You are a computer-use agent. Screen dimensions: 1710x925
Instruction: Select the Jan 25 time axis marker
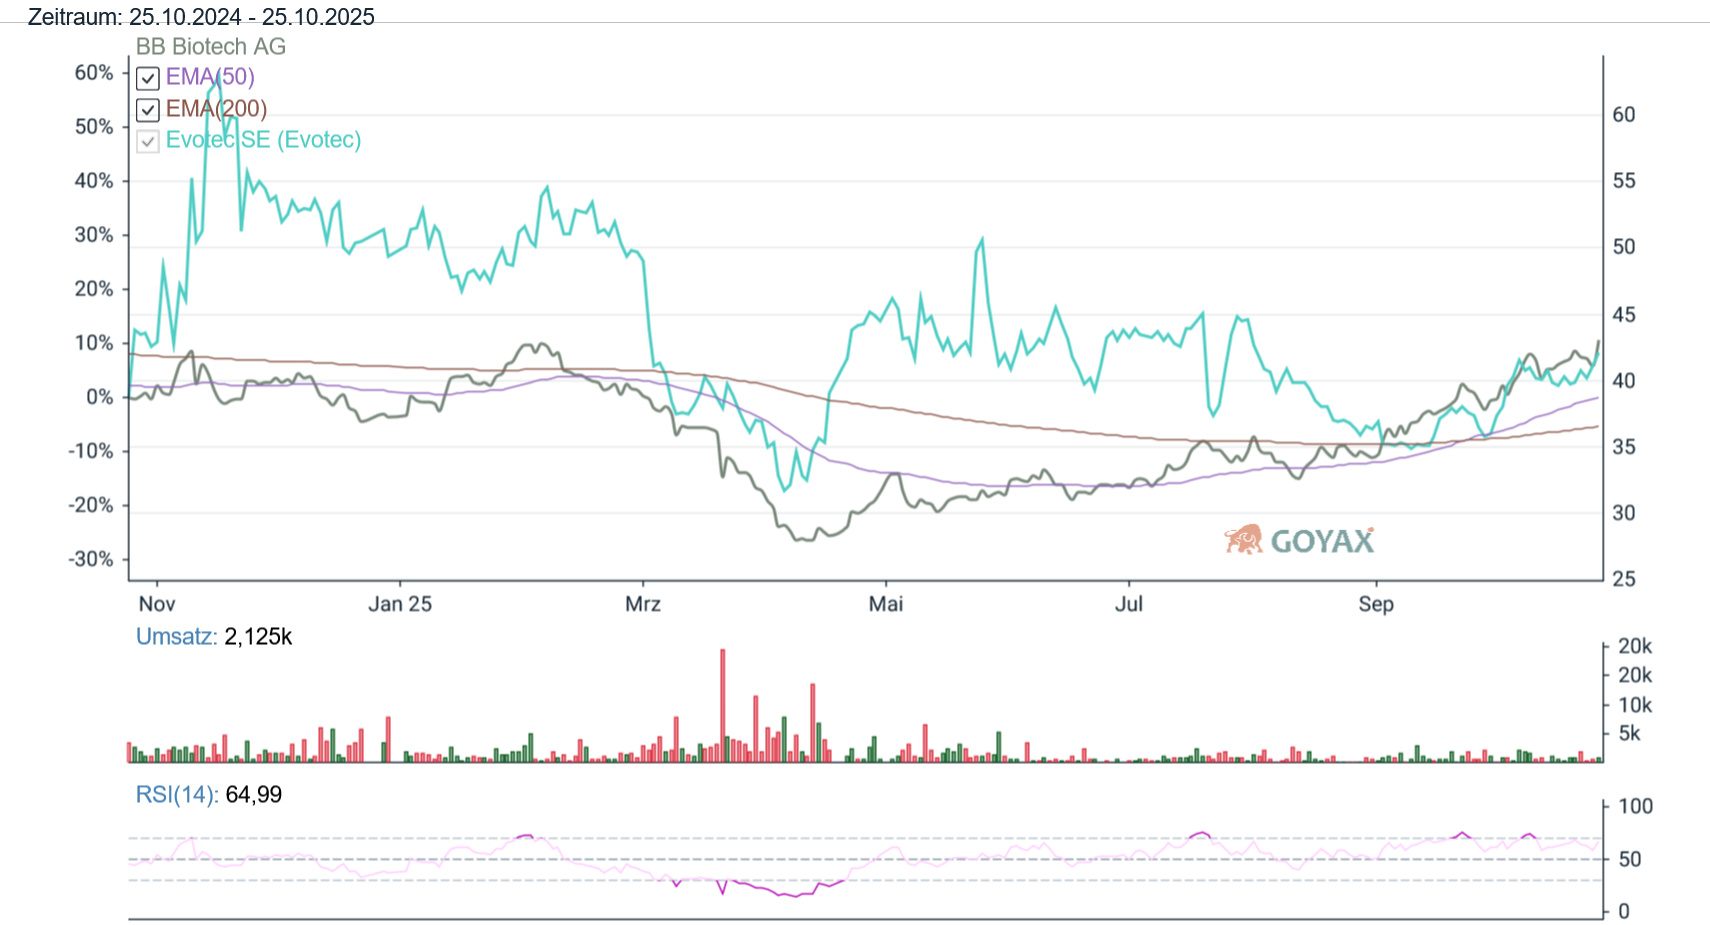click(400, 604)
